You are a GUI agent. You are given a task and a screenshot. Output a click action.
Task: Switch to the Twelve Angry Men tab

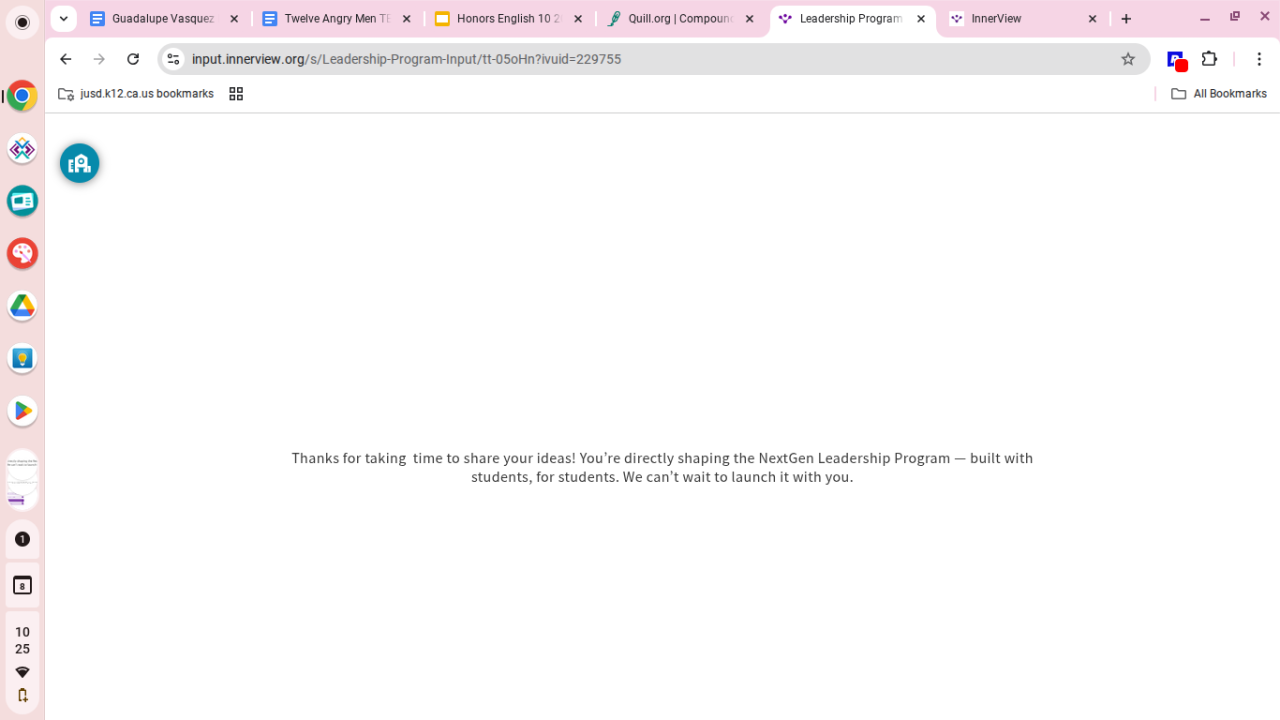point(337,19)
